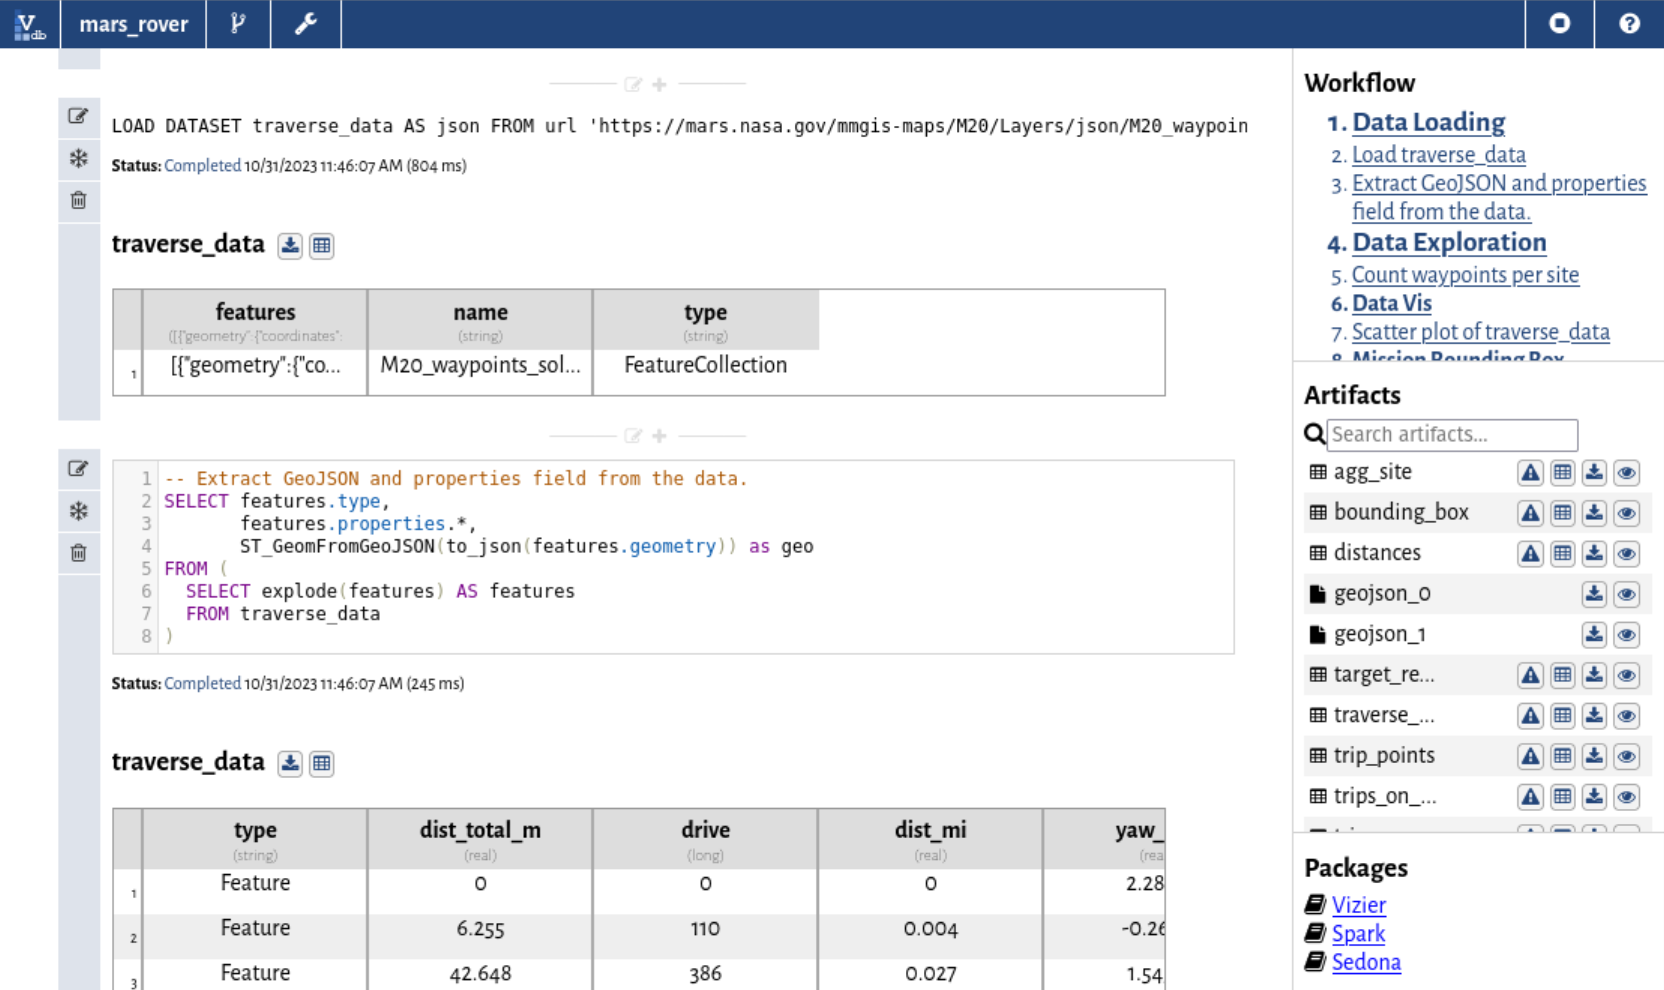Focus the Search artifacts input field

click(x=1452, y=434)
